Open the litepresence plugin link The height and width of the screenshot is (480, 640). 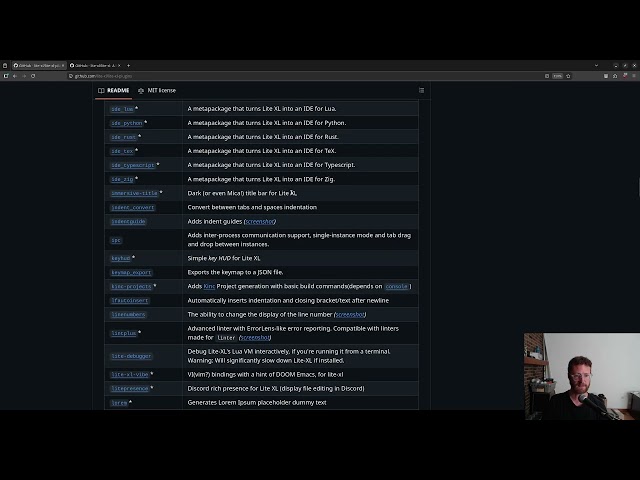130,389
